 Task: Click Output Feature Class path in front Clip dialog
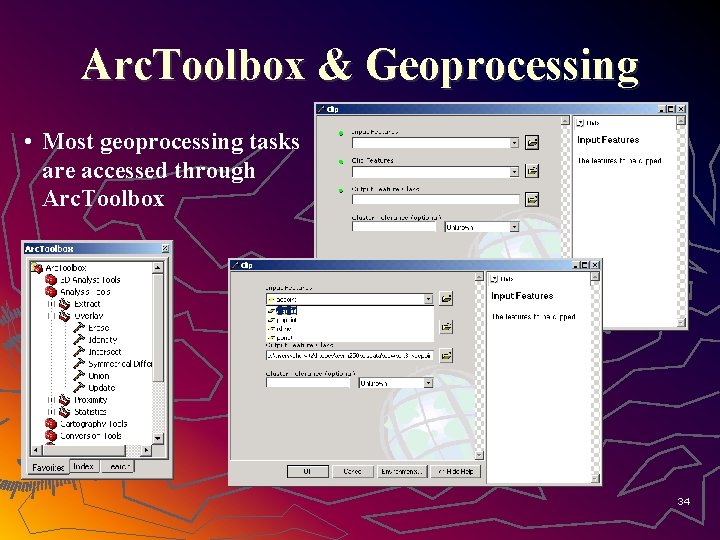(x=349, y=355)
